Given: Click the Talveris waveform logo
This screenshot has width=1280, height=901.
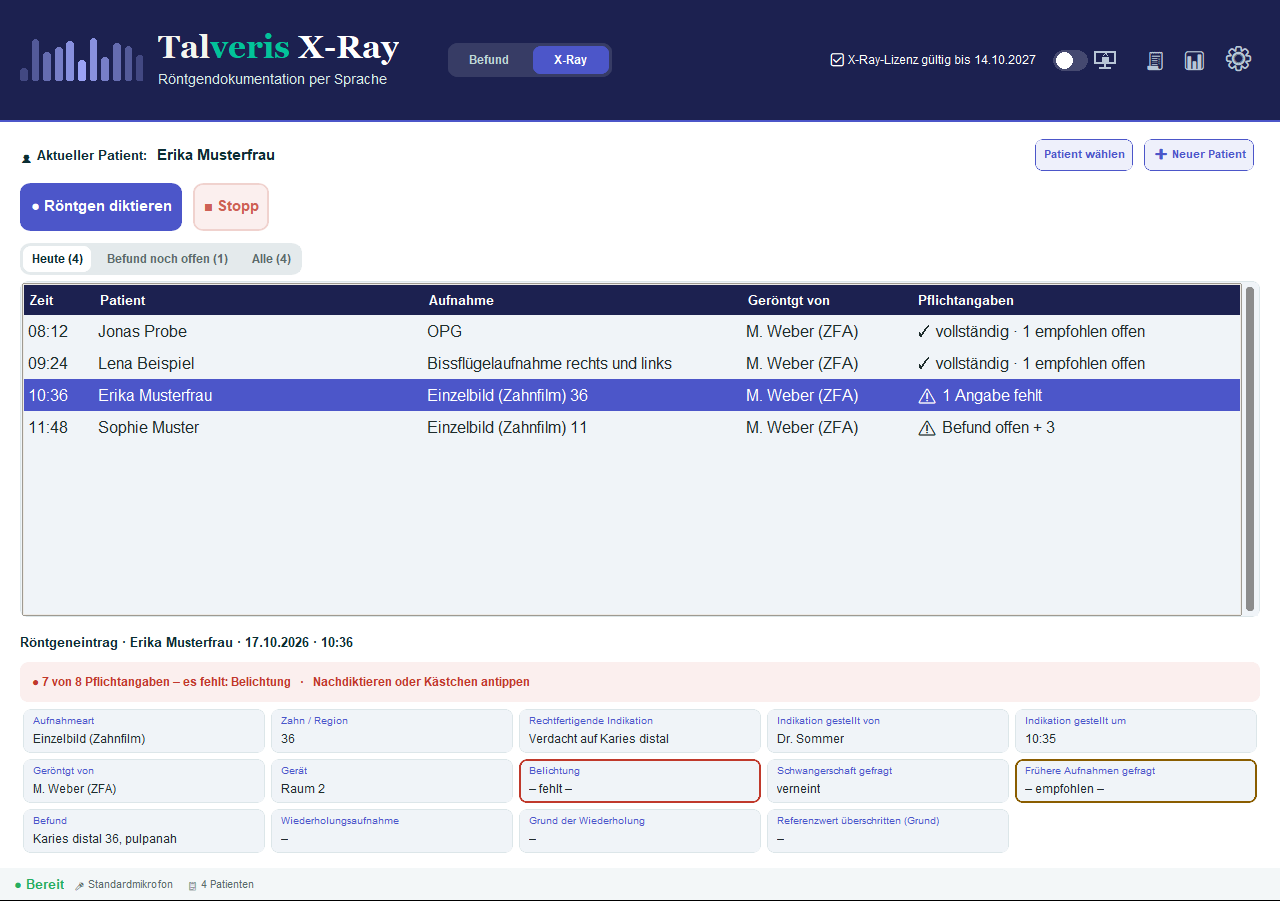Looking at the screenshot, I should 81,60.
